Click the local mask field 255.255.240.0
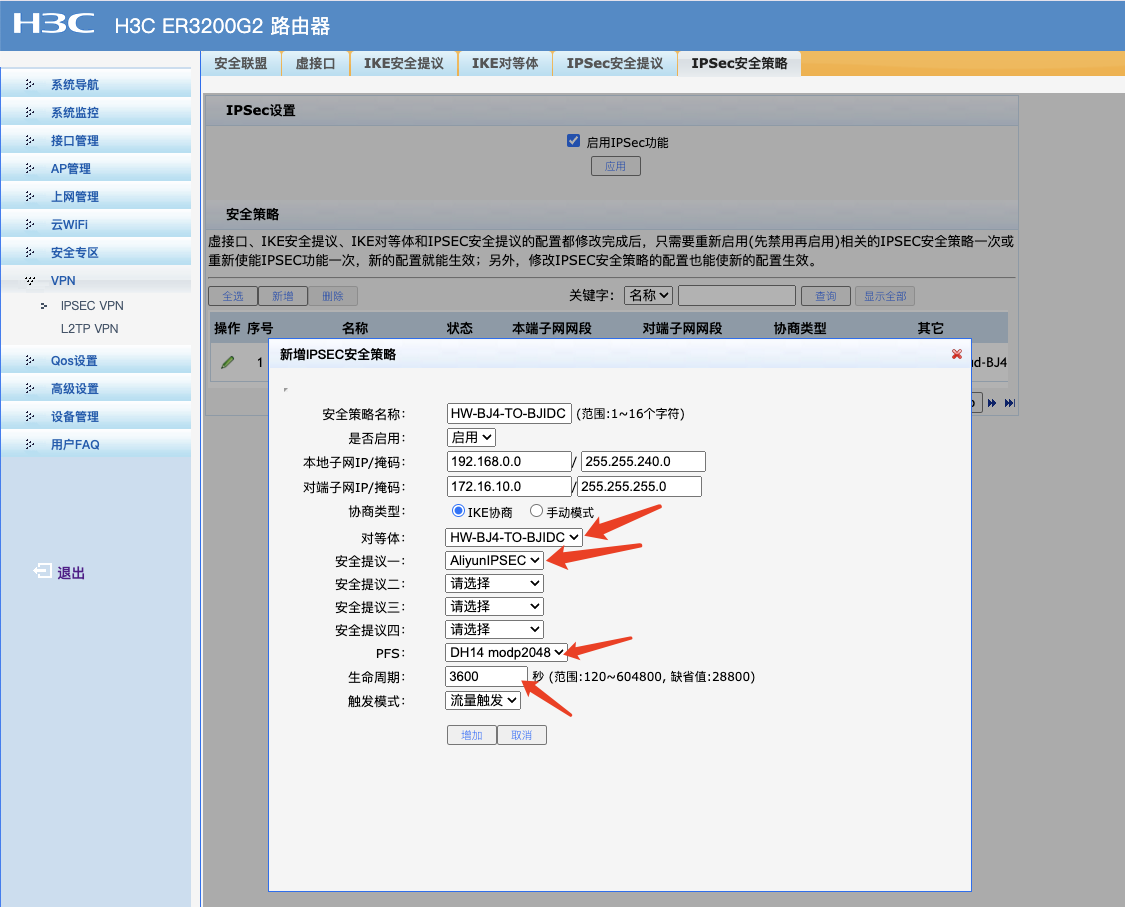The height and width of the screenshot is (907, 1125). pos(643,461)
